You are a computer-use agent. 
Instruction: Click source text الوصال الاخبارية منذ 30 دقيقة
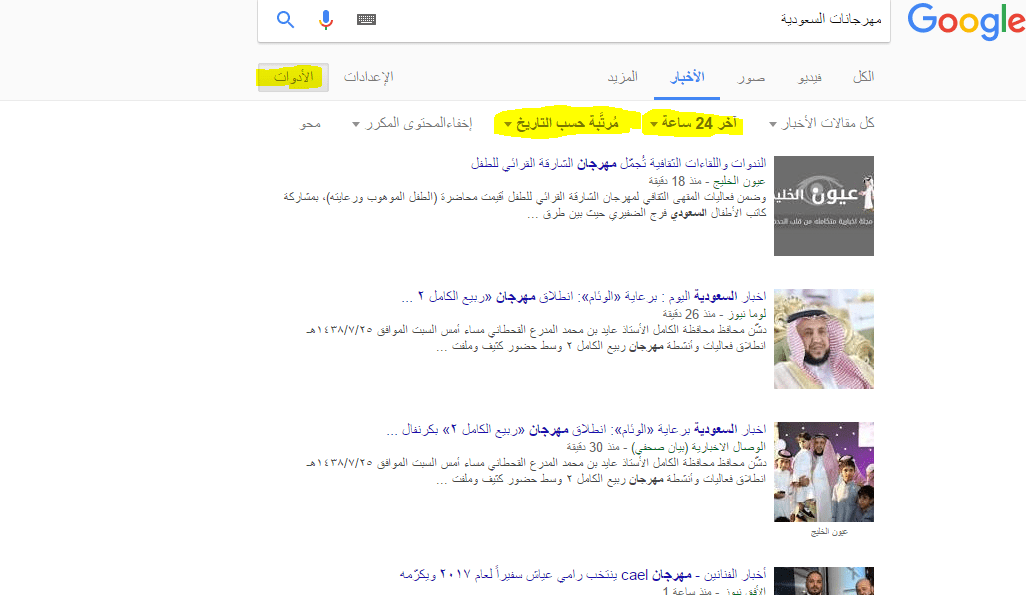pos(666,447)
